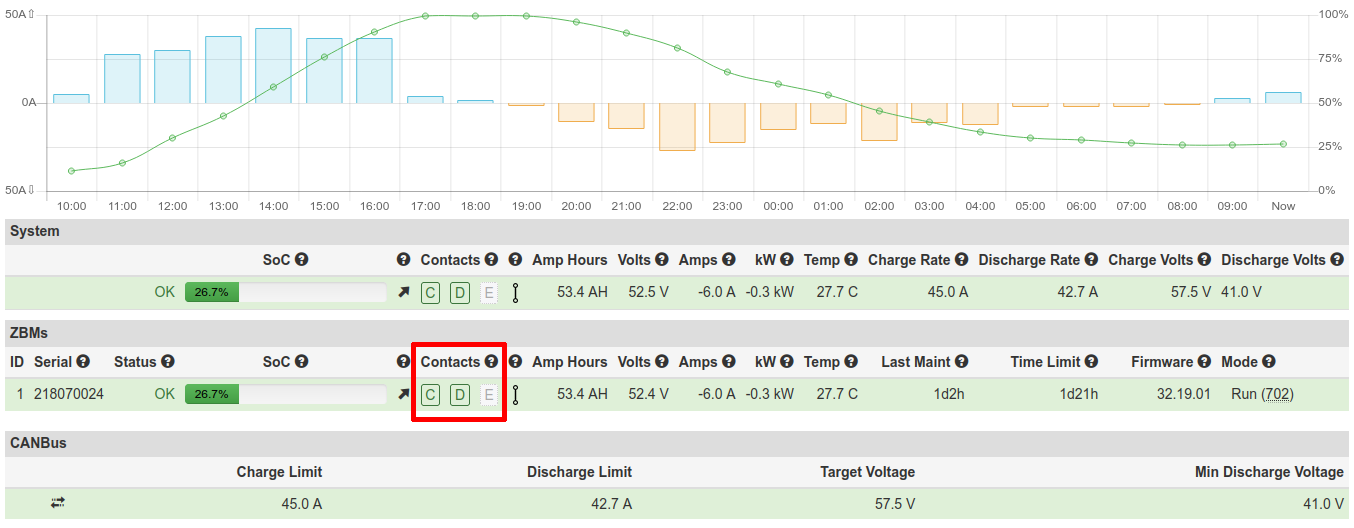Click the help icon beside Mode
Screen dimensions: 1354x528
click(x=1268, y=362)
